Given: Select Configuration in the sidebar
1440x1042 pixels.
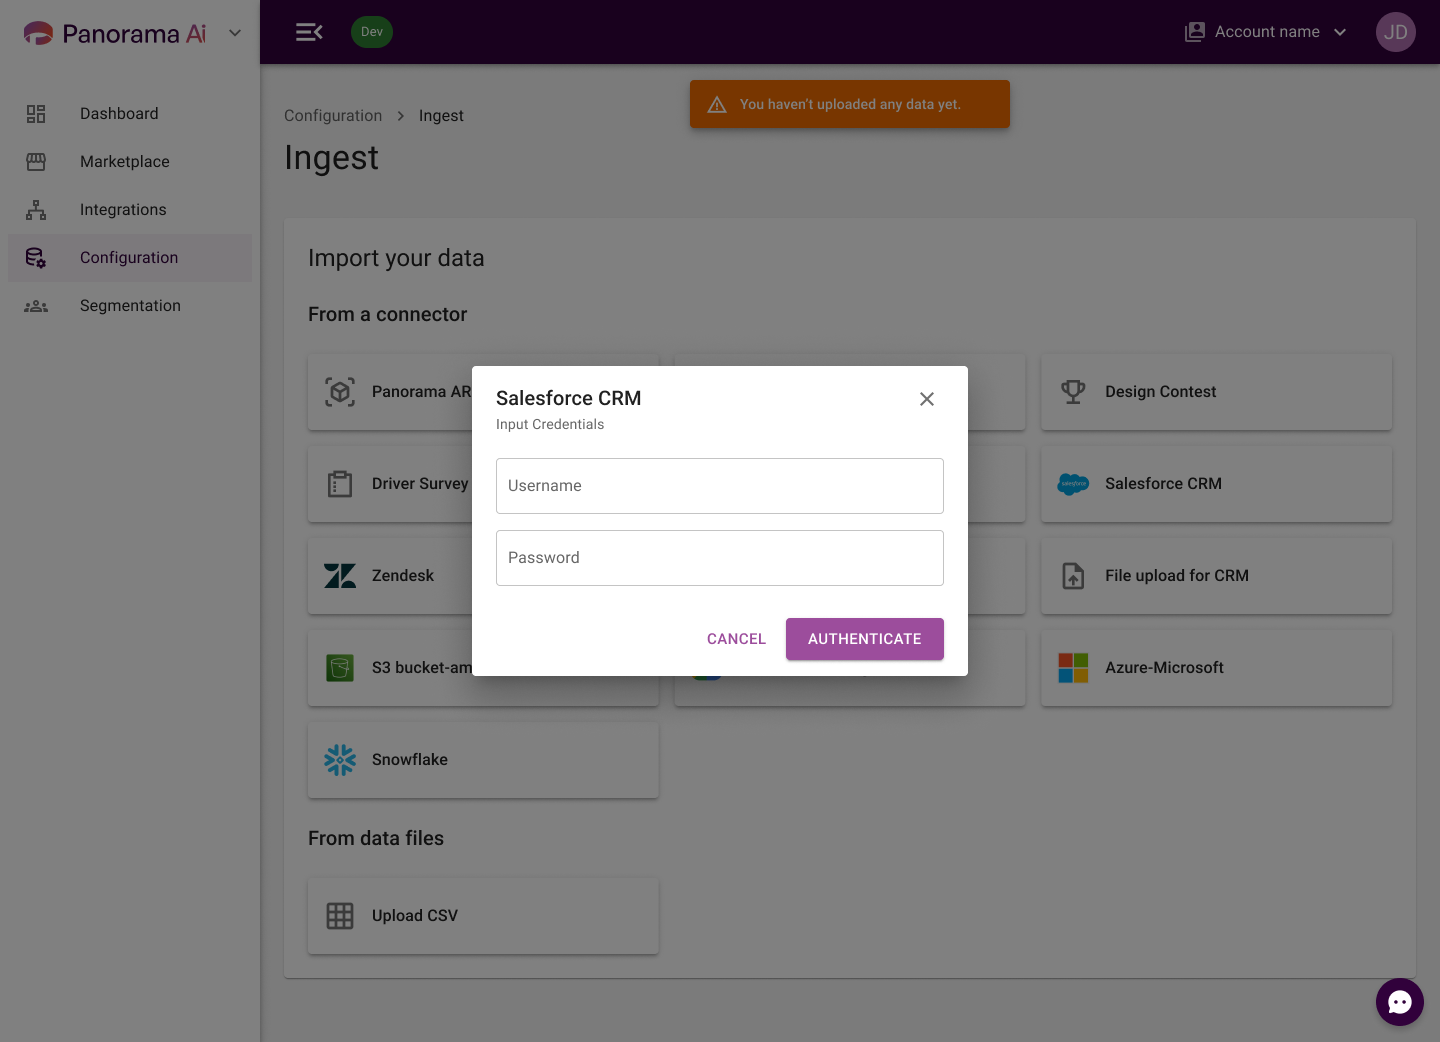Looking at the screenshot, I should (x=130, y=258).
